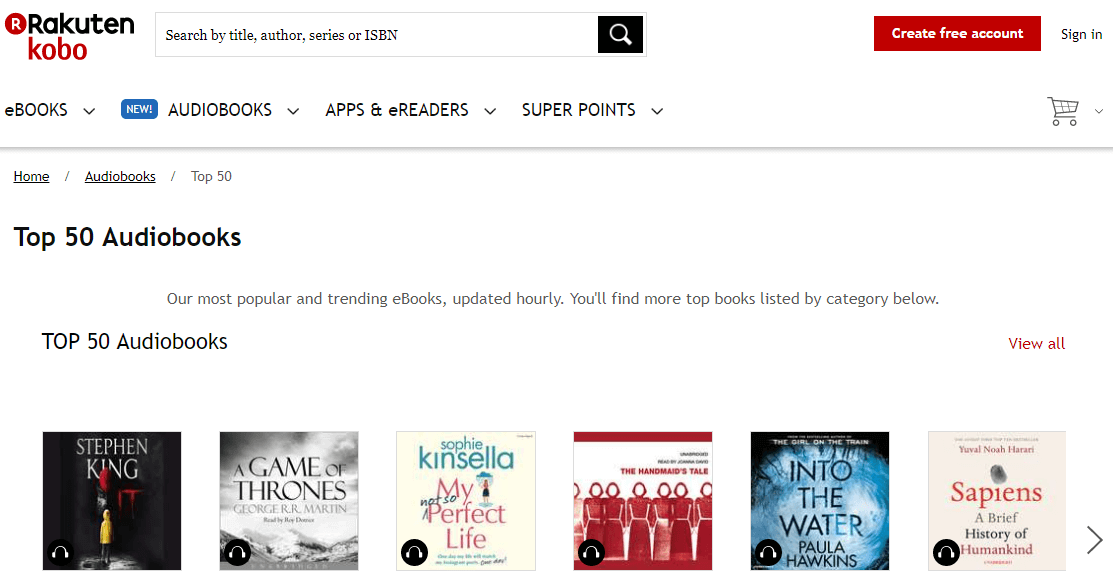Click headphones icon on Sapiens cover
Screen dimensions: 1113x575
[945, 552]
